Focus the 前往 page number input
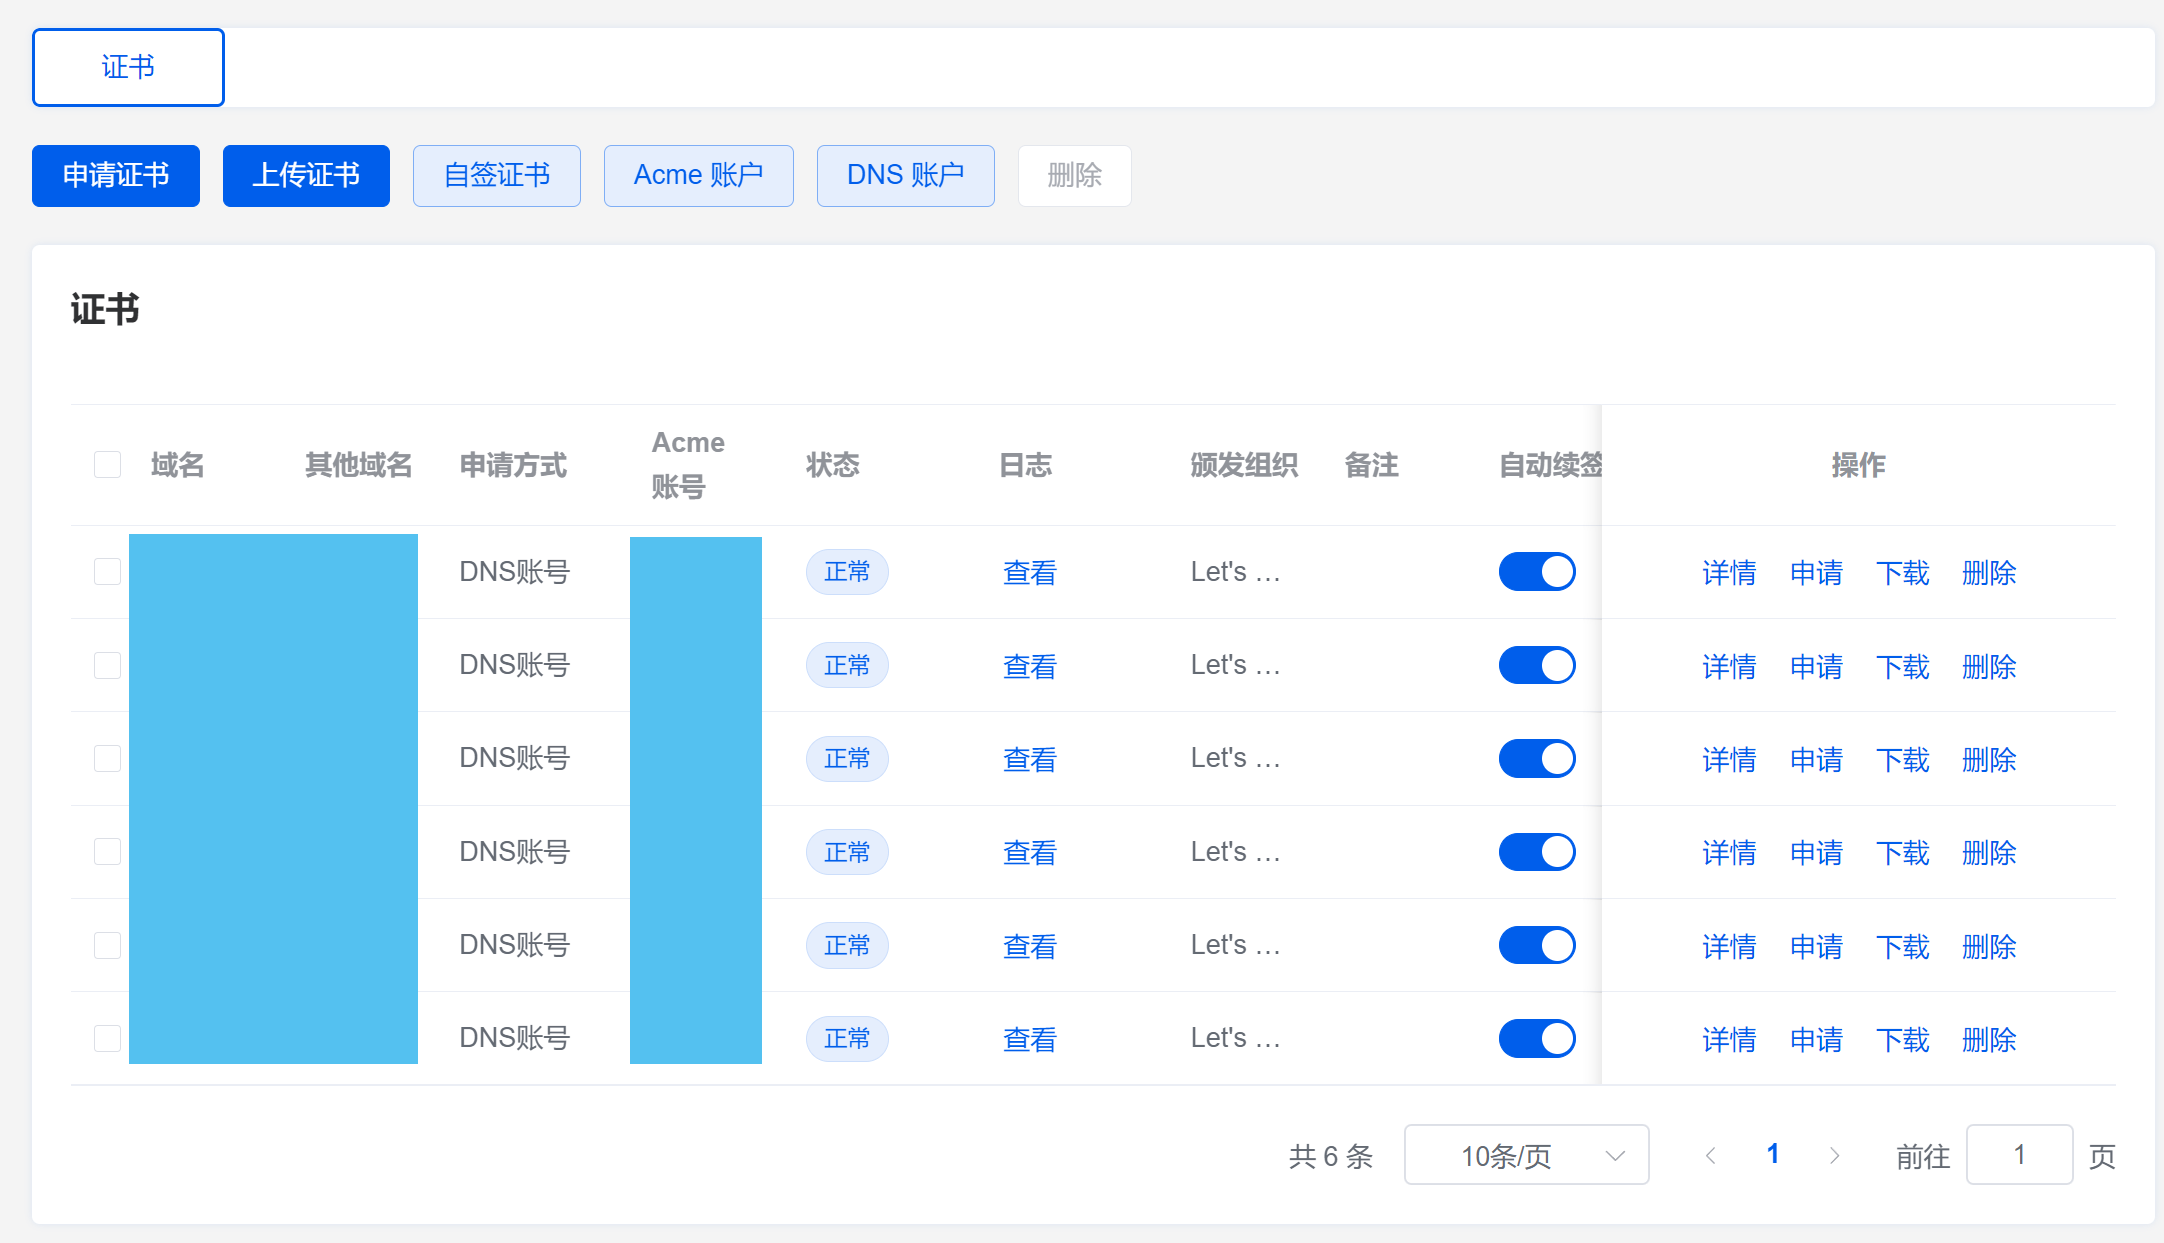 click(x=2019, y=1155)
